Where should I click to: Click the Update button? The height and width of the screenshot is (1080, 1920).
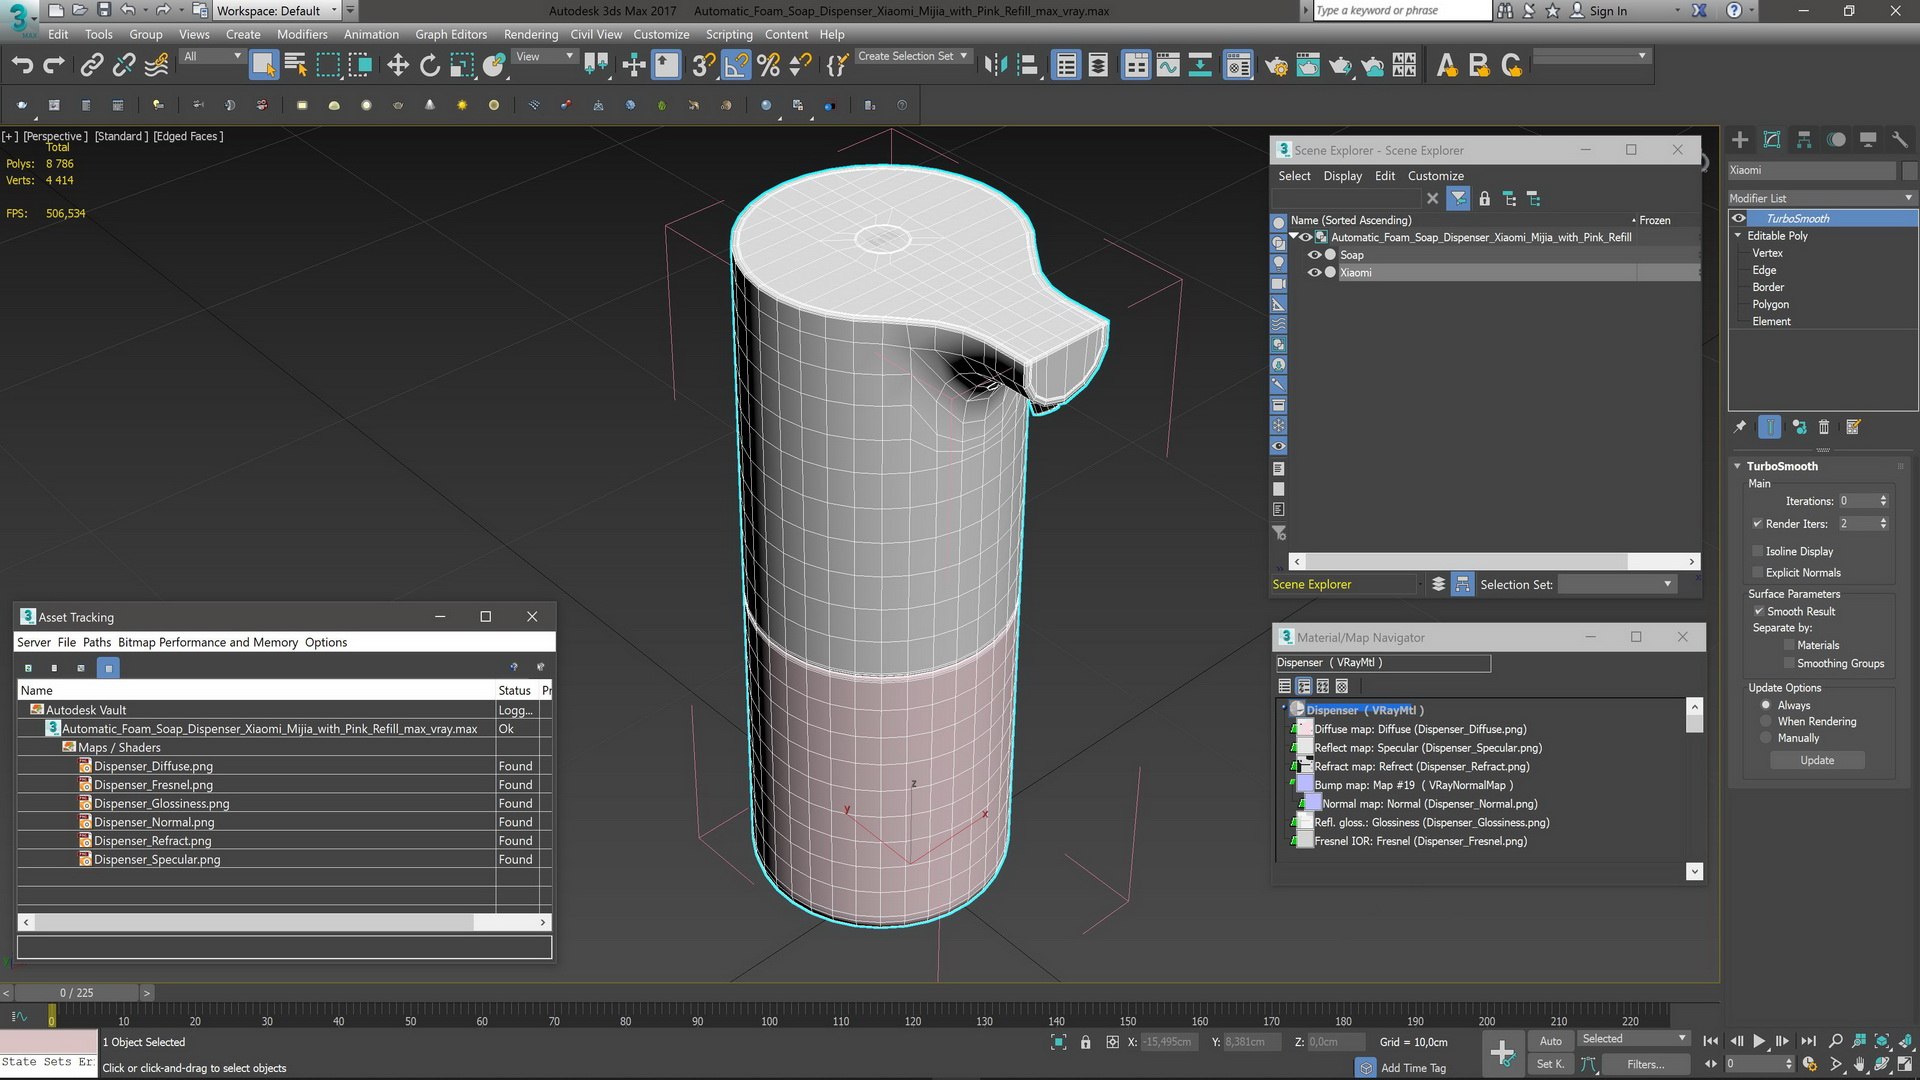(x=1816, y=760)
